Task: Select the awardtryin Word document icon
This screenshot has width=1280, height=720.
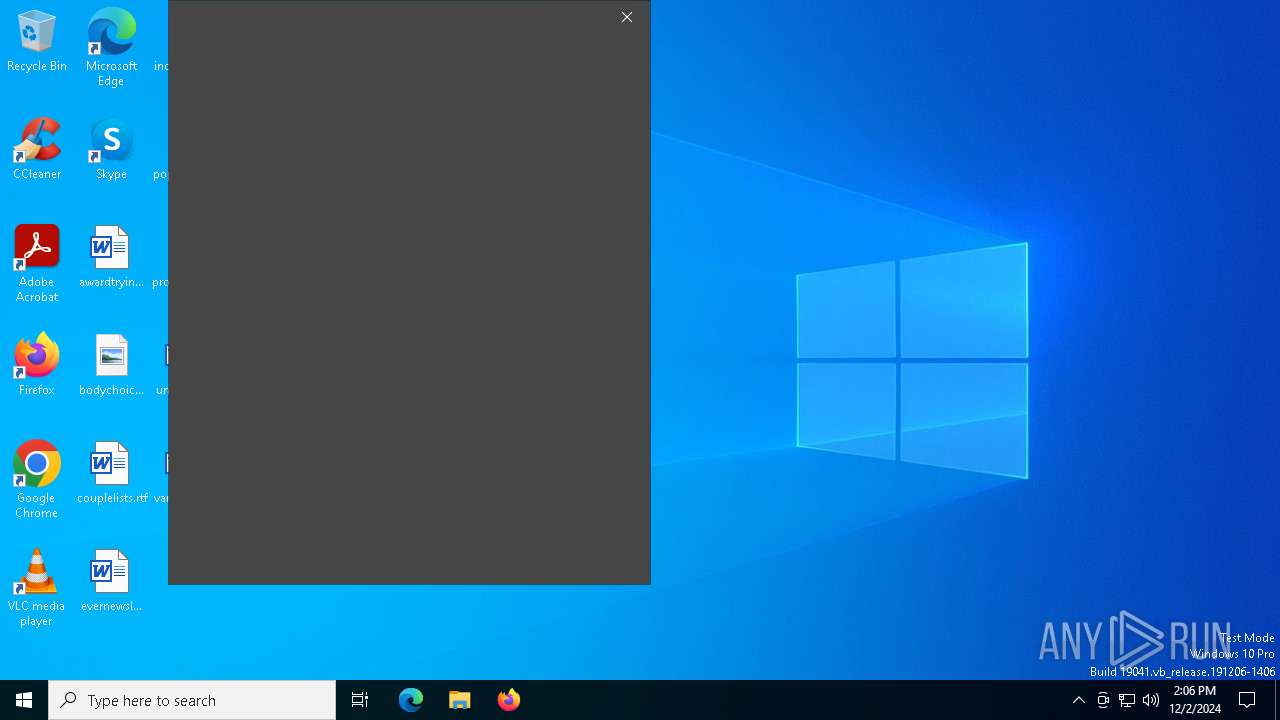Action: click(111, 257)
